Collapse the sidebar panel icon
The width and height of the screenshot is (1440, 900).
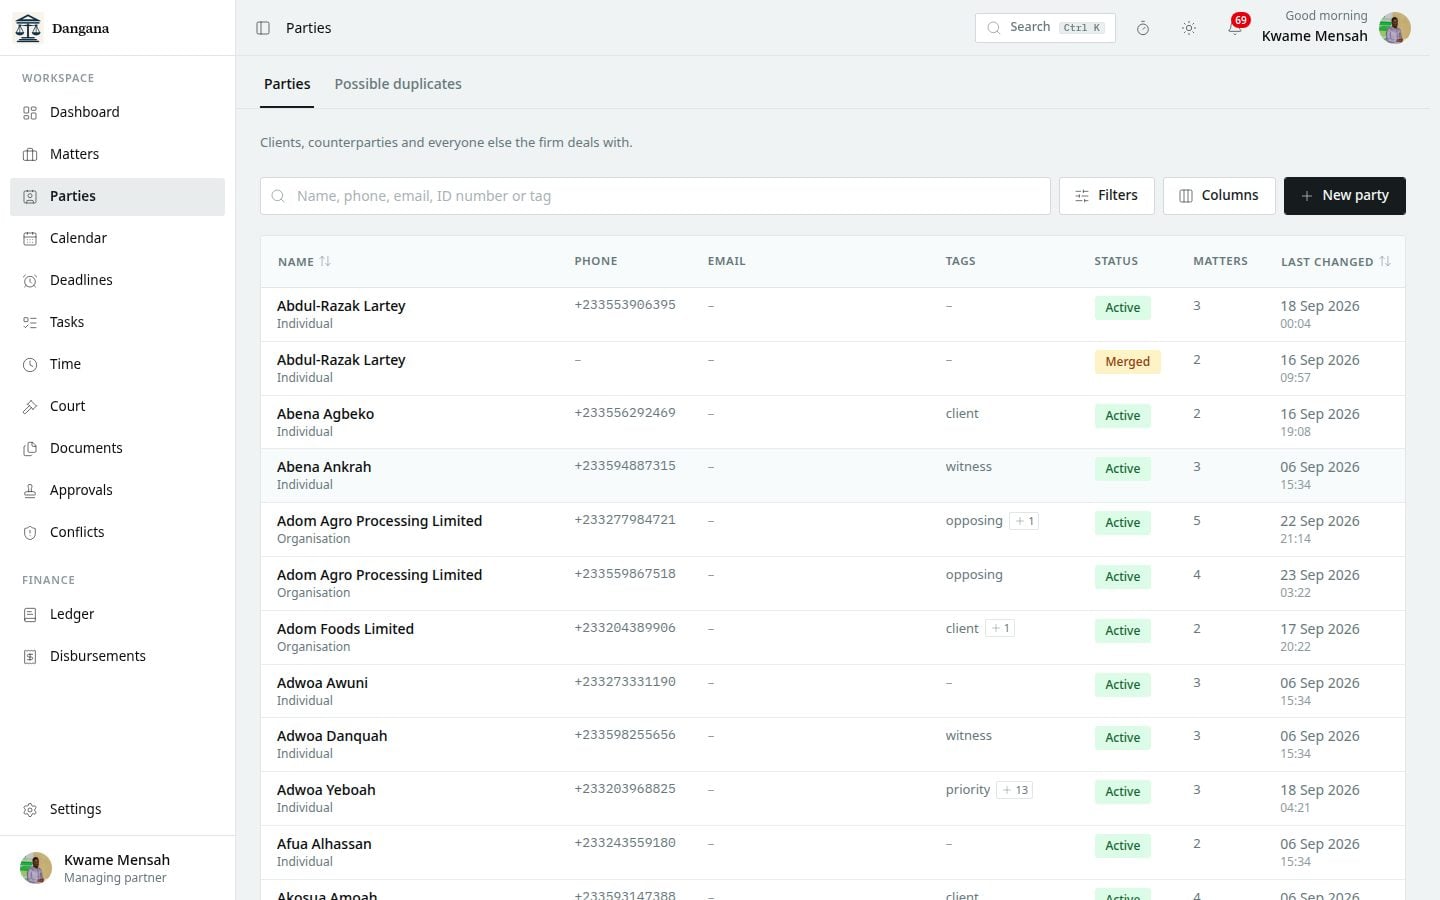click(263, 28)
